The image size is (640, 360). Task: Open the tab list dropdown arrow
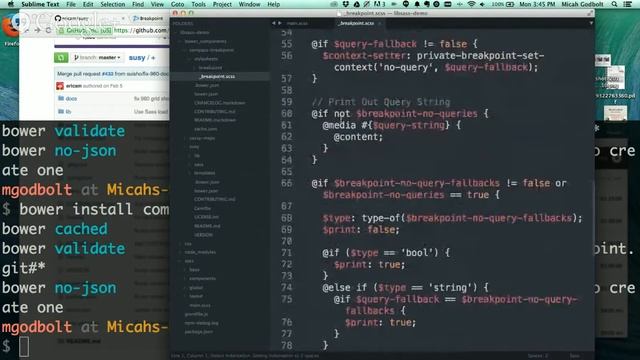click(591, 23)
